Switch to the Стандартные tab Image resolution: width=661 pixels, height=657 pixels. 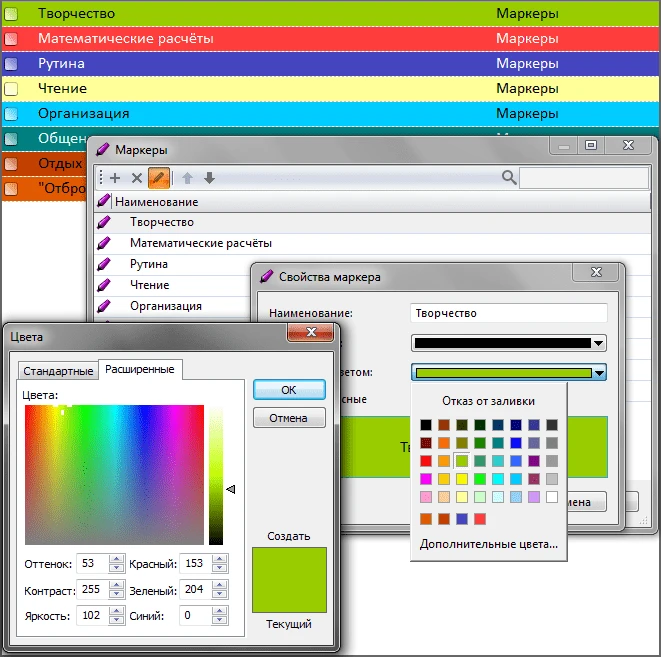(x=58, y=370)
